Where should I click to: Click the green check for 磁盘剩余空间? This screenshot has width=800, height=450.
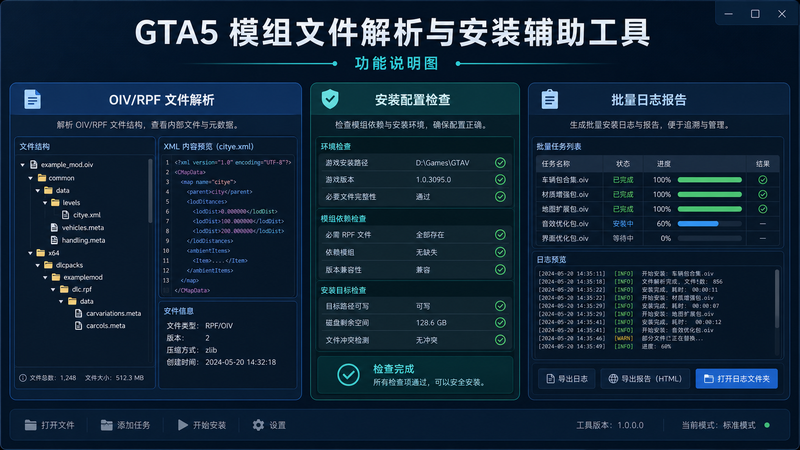500,322
